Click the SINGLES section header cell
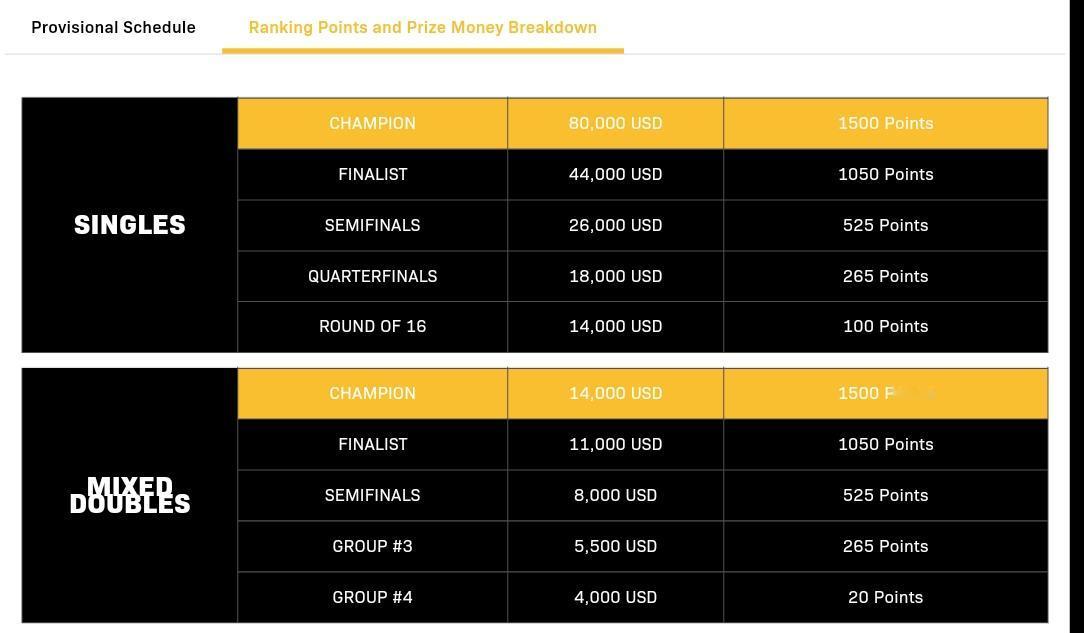This screenshot has width=1084, height=633. click(130, 225)
